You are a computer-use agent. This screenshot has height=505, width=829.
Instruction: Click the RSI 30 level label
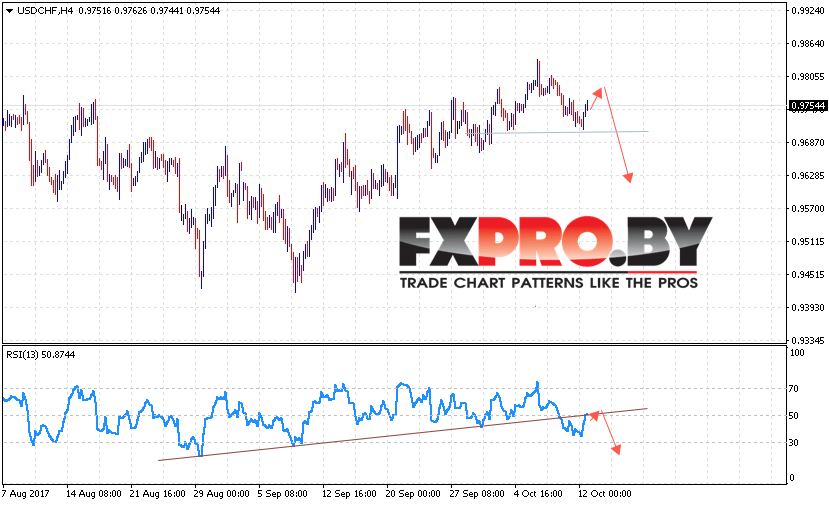[793, 443]
